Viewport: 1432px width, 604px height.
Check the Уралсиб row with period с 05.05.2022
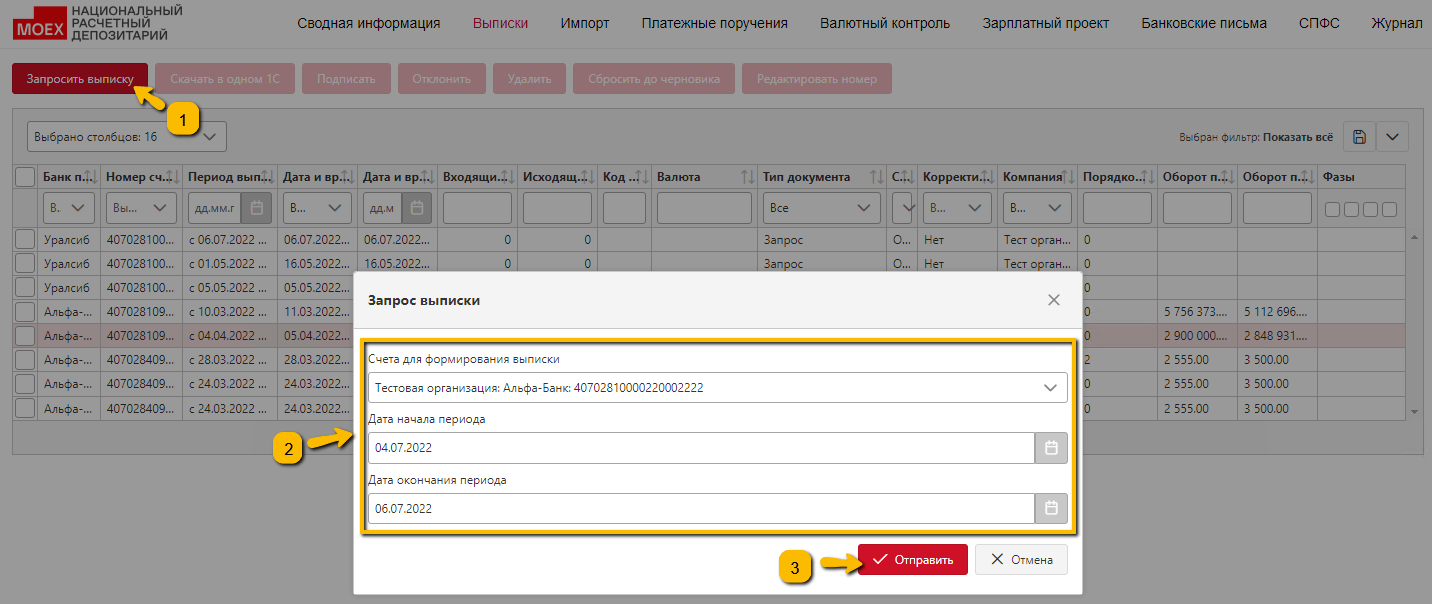(25, 288)
